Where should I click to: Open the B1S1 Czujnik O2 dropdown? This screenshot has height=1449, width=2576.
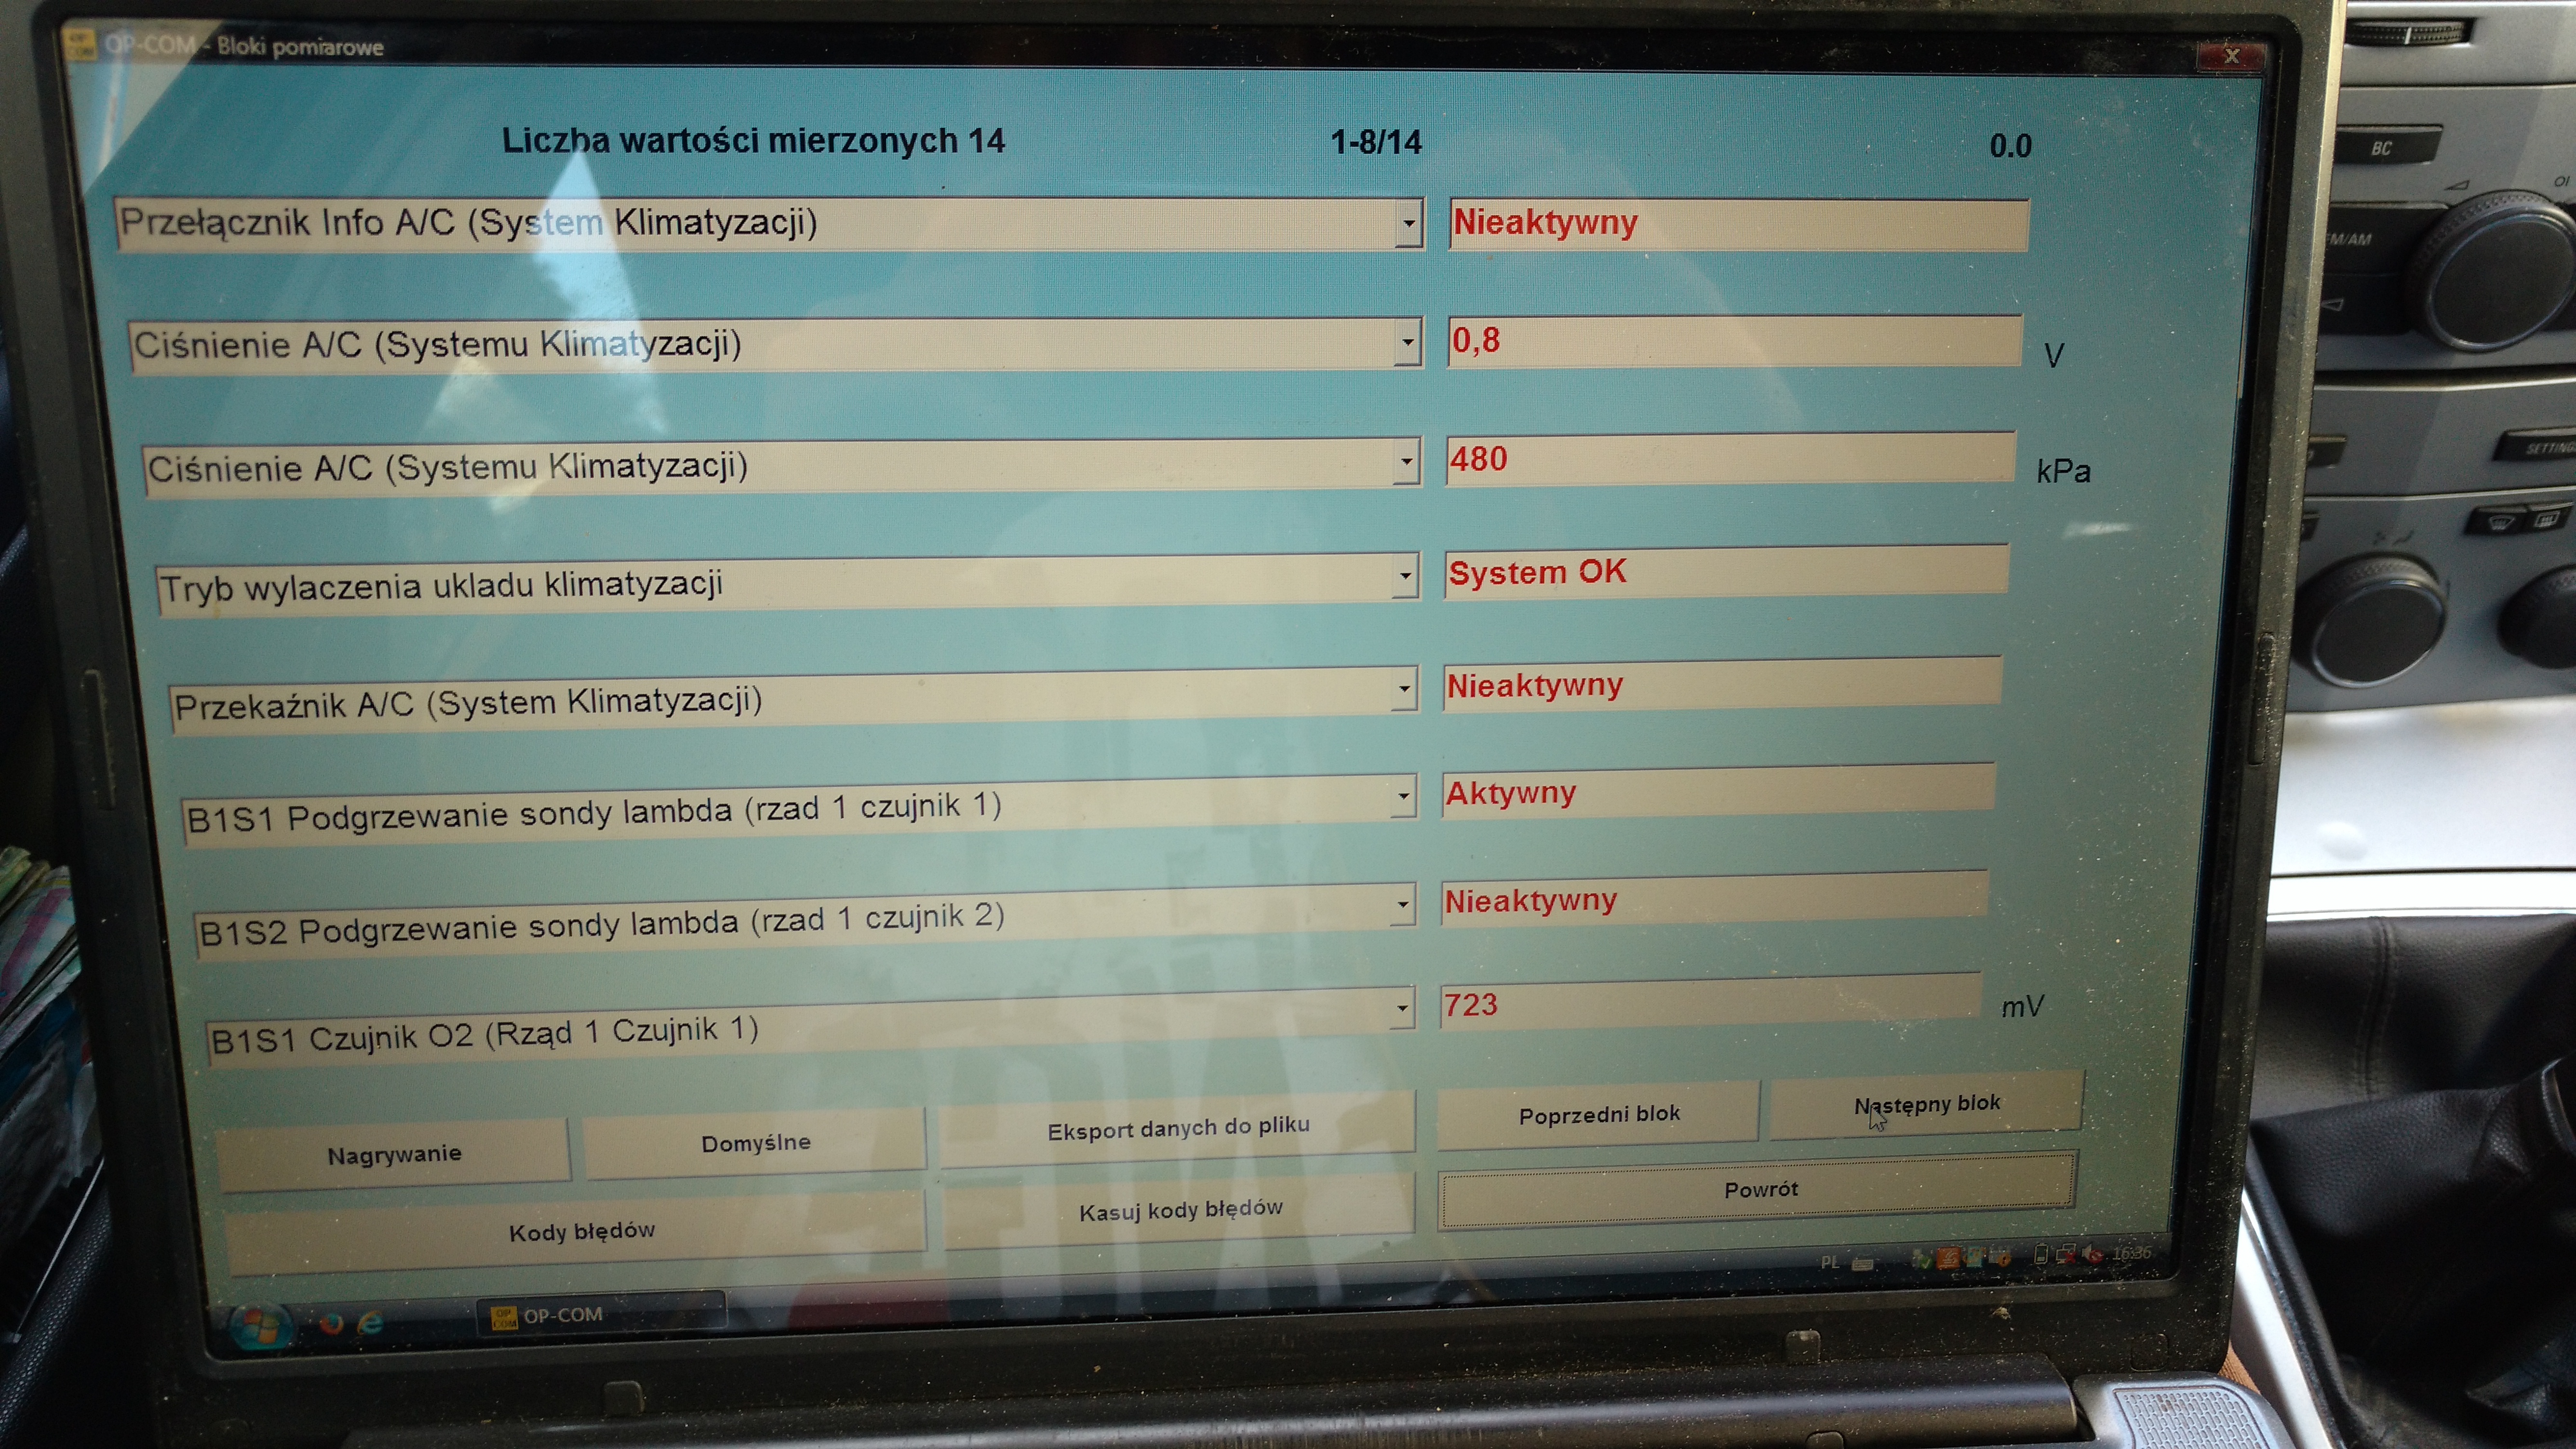1401,1007
